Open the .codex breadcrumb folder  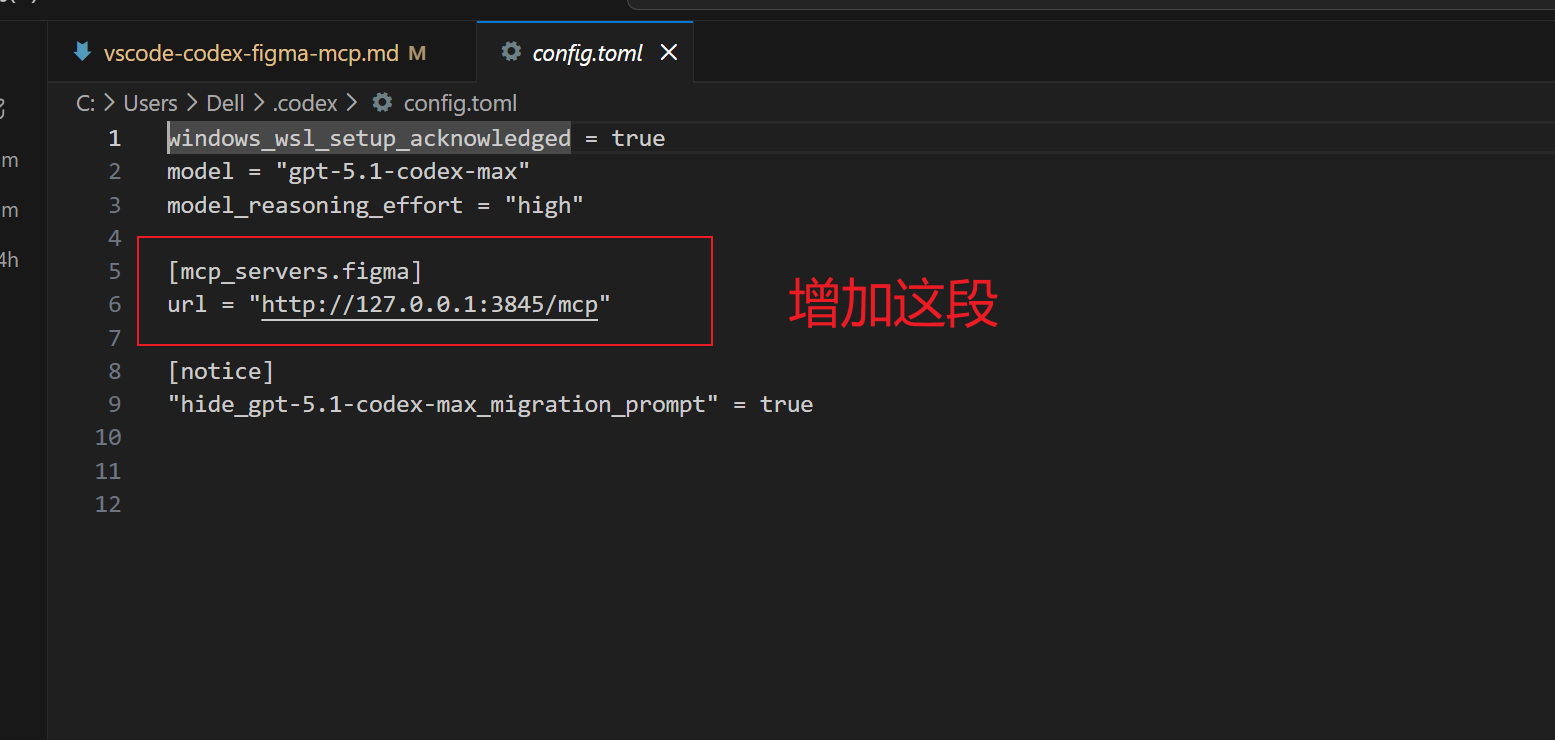point(305,103)
